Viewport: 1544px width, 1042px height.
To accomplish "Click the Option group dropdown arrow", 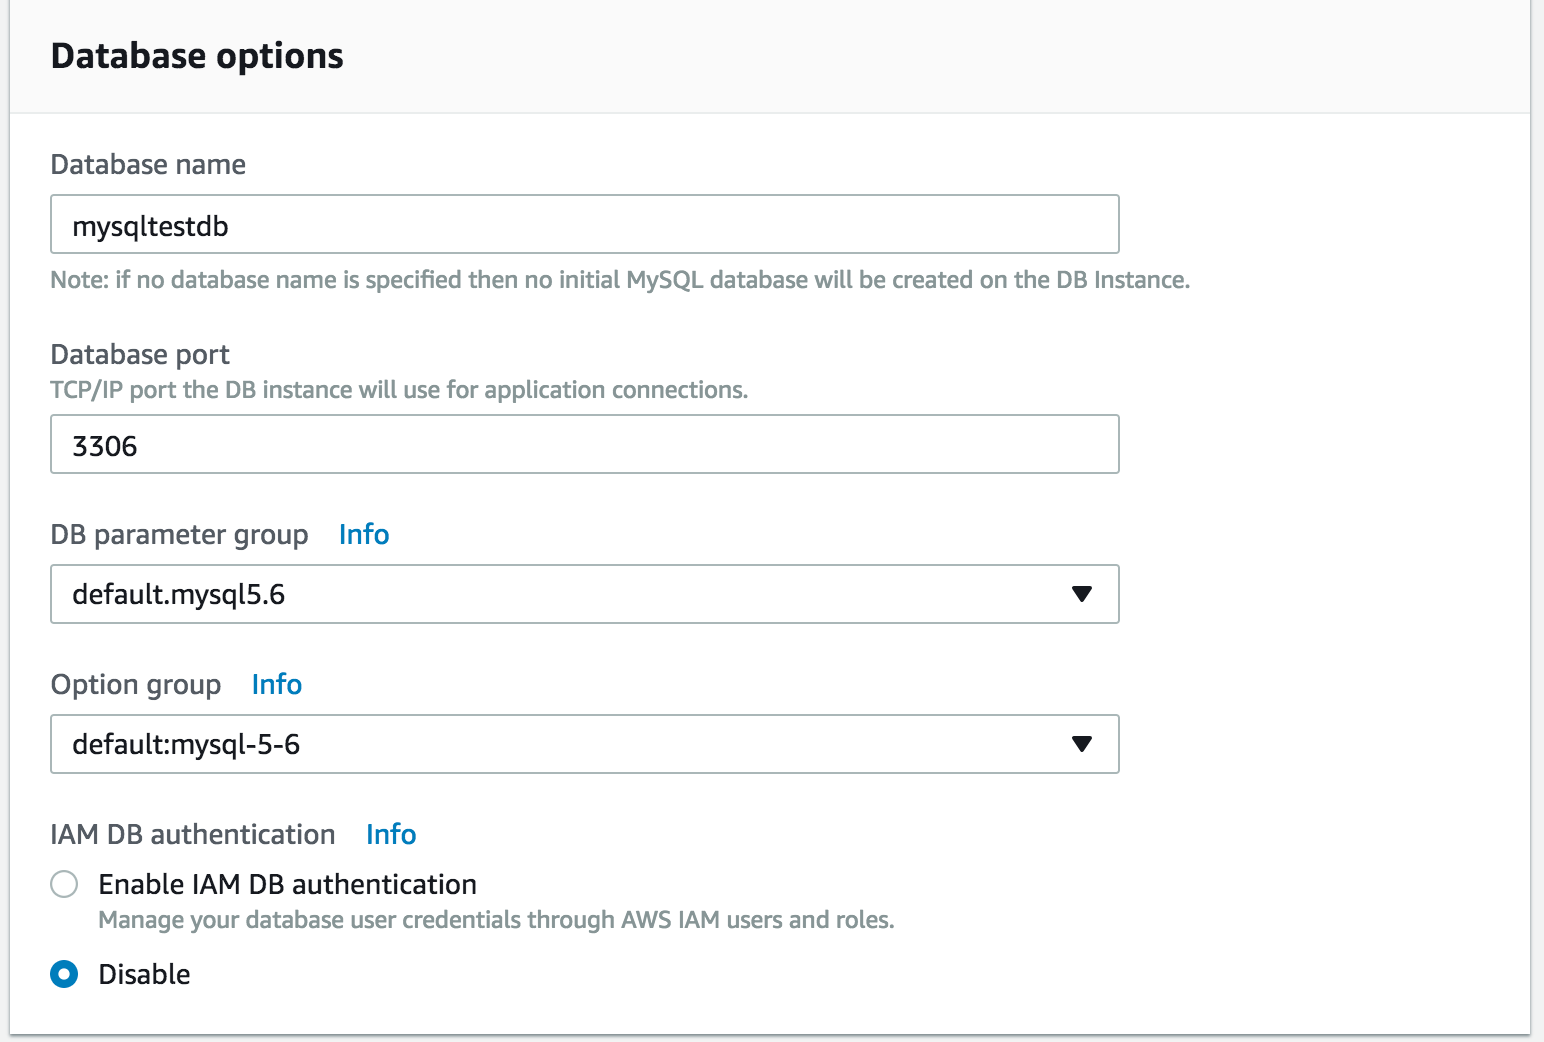I will click(1081, 744).
